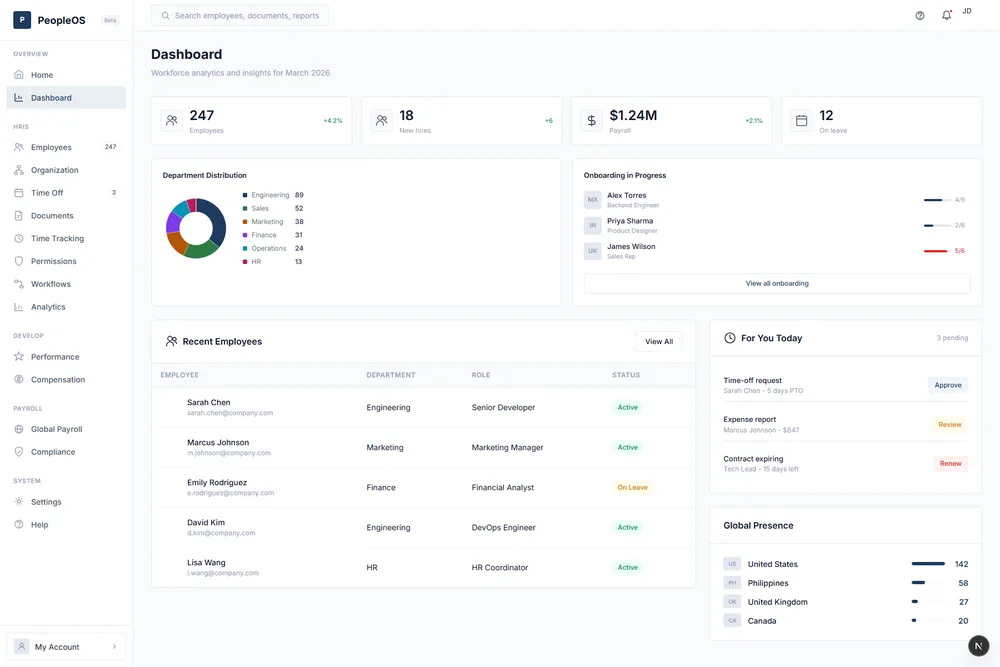Viewport: 1000px width, 667px height.
Task: Click David Kim's email address
Action: click(x=221, y=533)
